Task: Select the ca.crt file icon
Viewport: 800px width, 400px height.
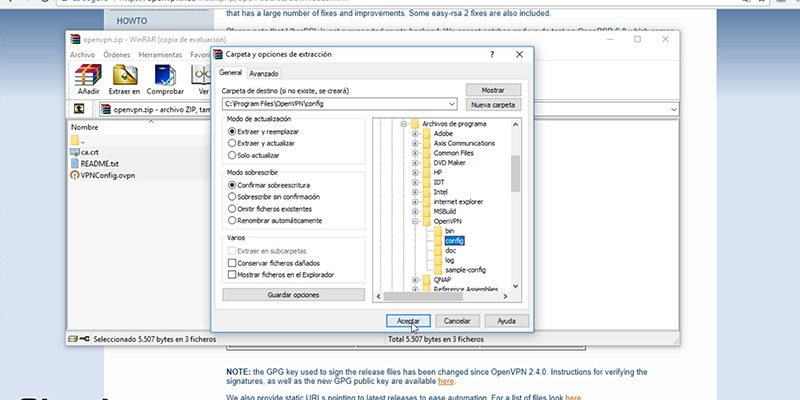Action: click(x=75, y=152)
